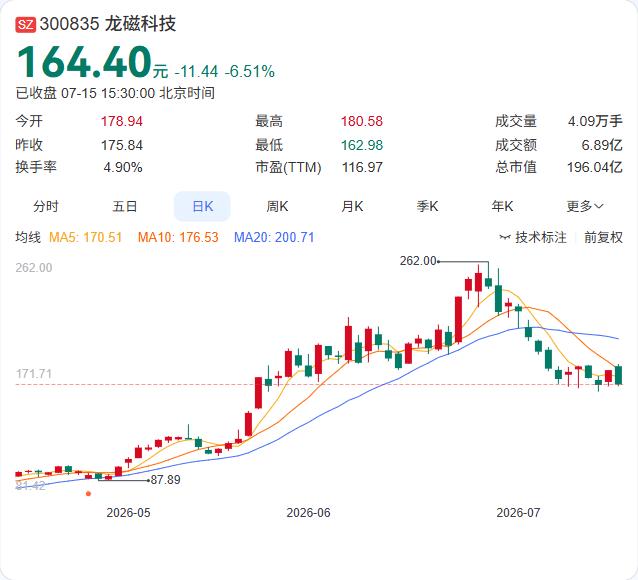Expand the 更多 dropdown
This screenshot has width=638, height=580.
pos(584,206)
